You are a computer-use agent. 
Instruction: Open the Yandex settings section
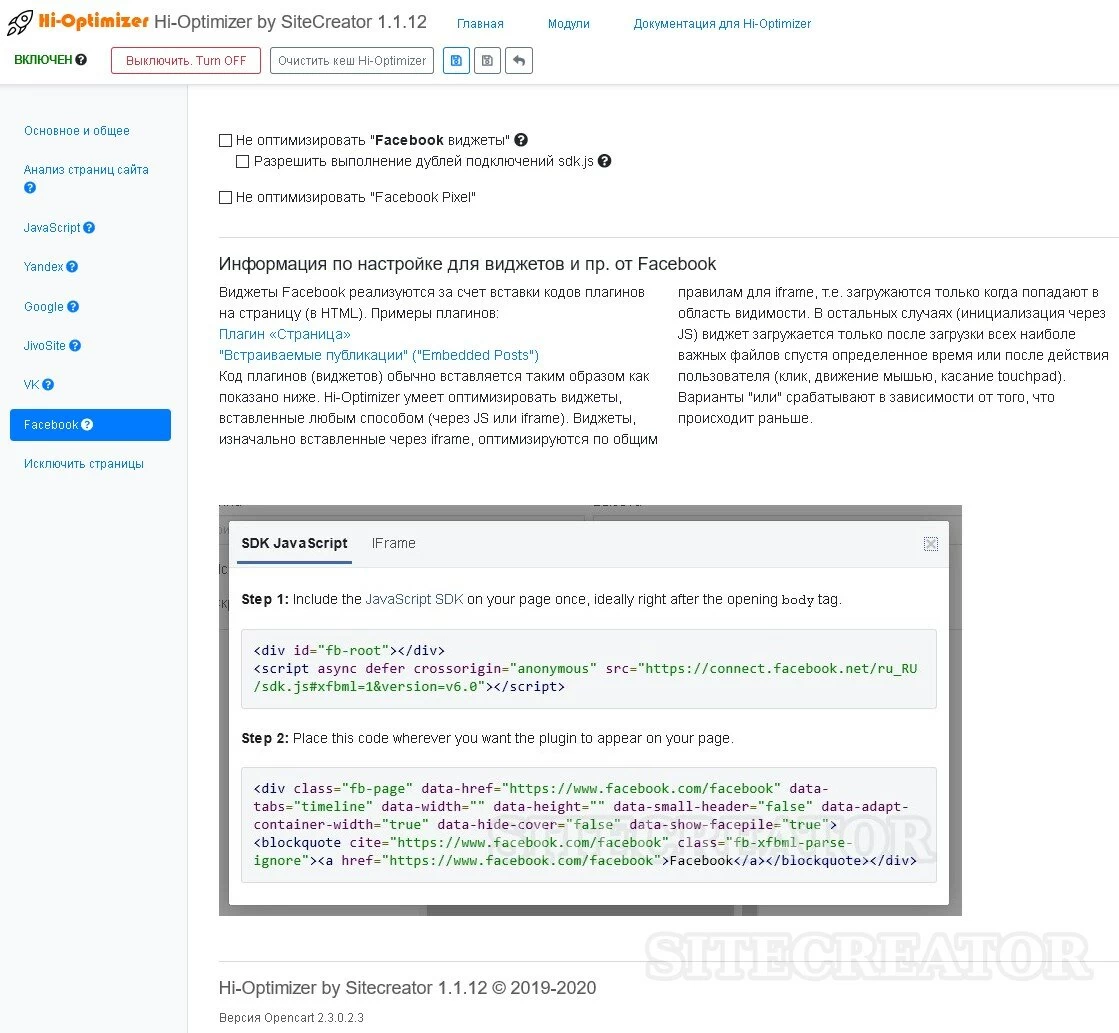44,267
